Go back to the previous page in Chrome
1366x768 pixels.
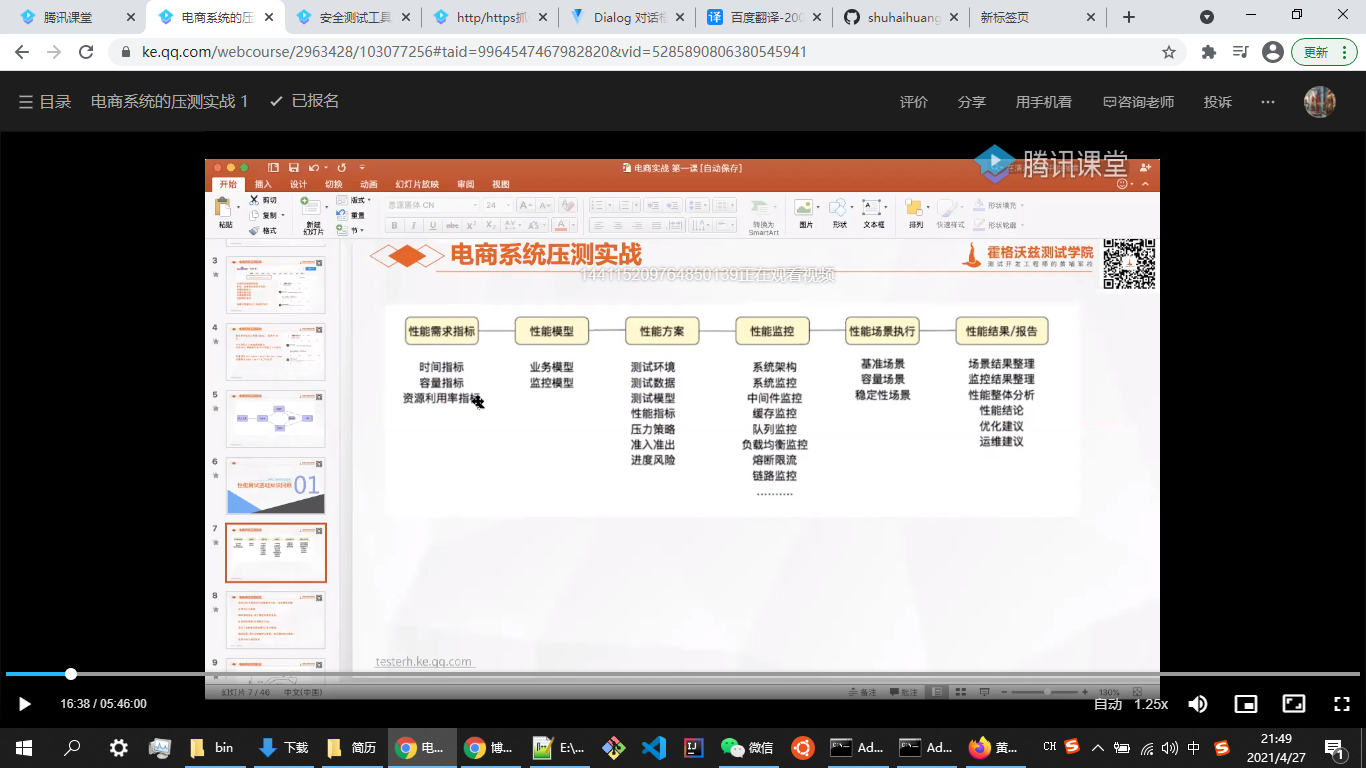[22, 52]
